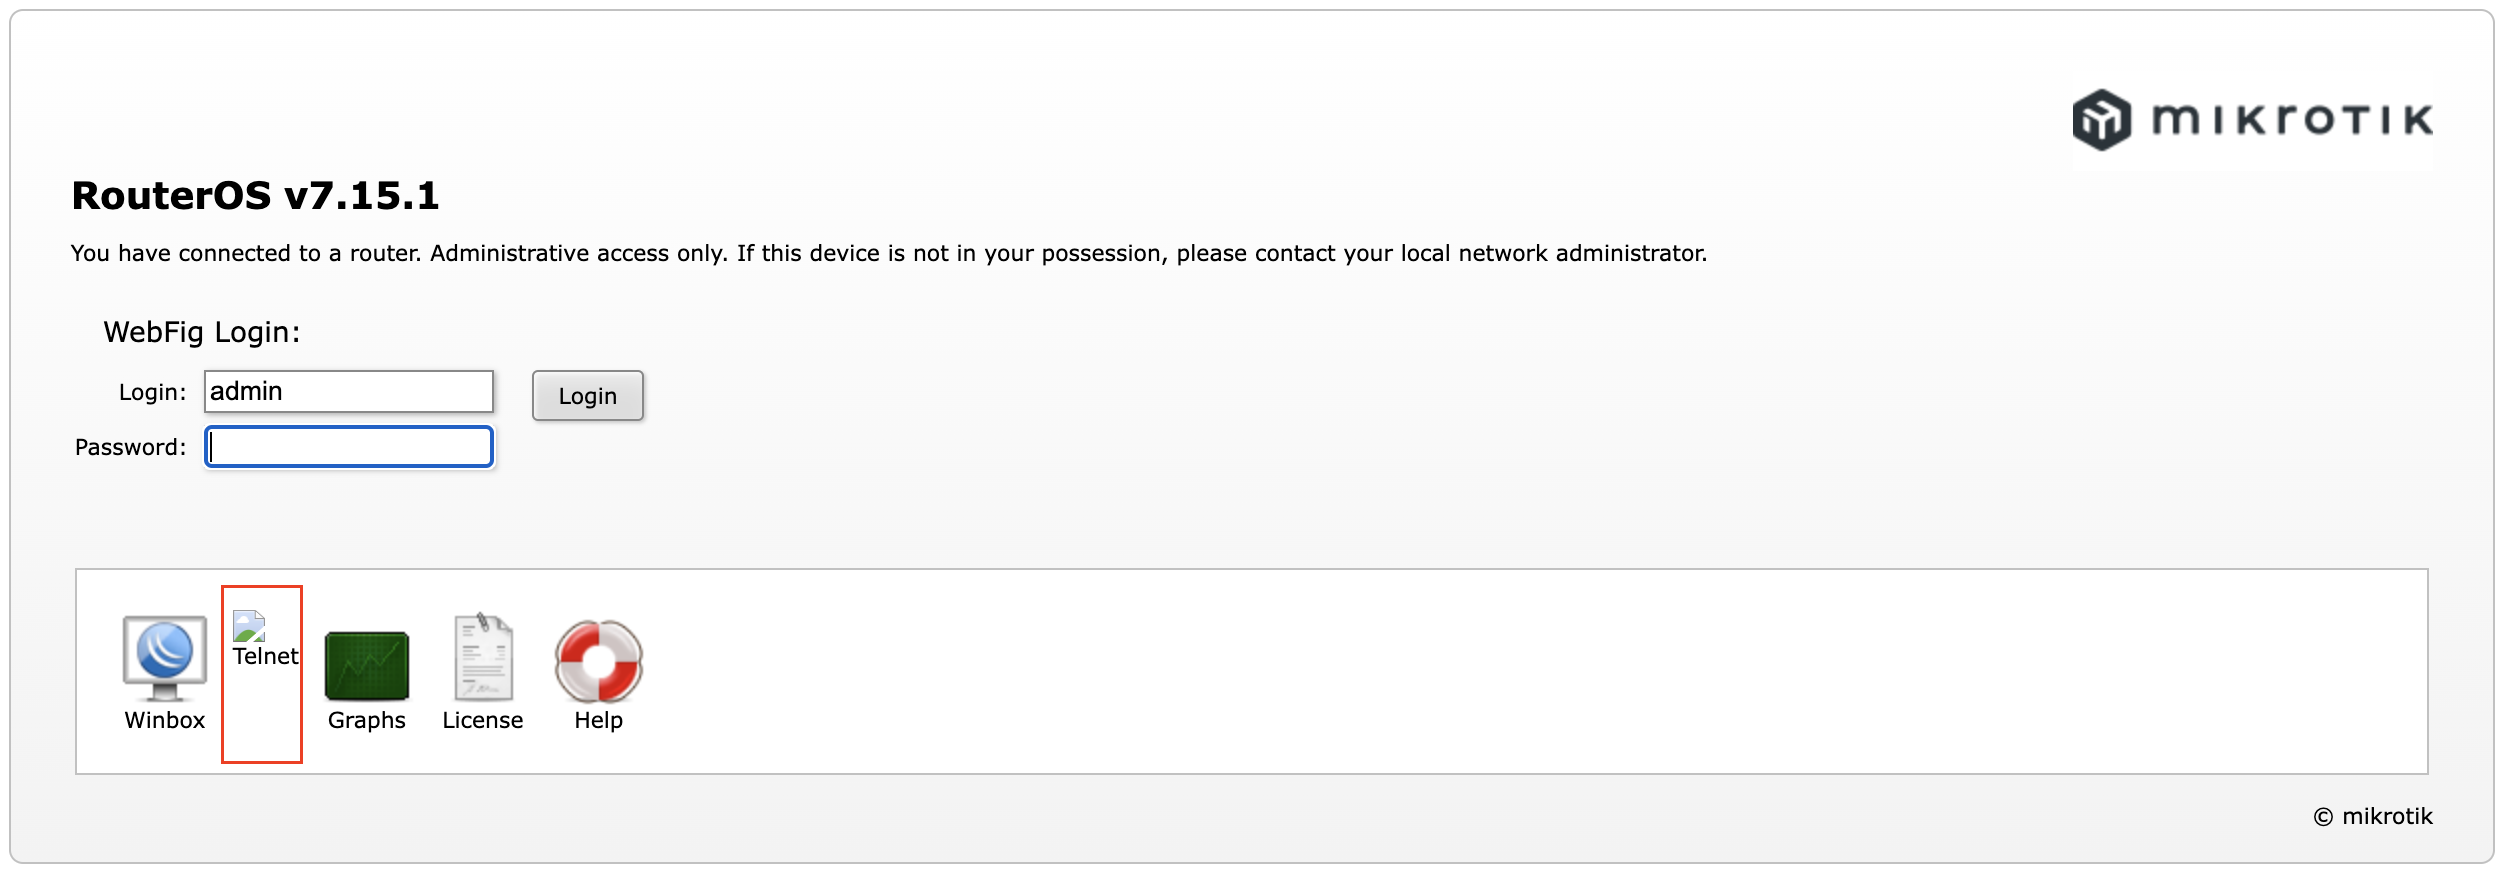Click the RouterOS v7.15.1 heading
This screenshot has height=876, width=2504.
[255, 196]
